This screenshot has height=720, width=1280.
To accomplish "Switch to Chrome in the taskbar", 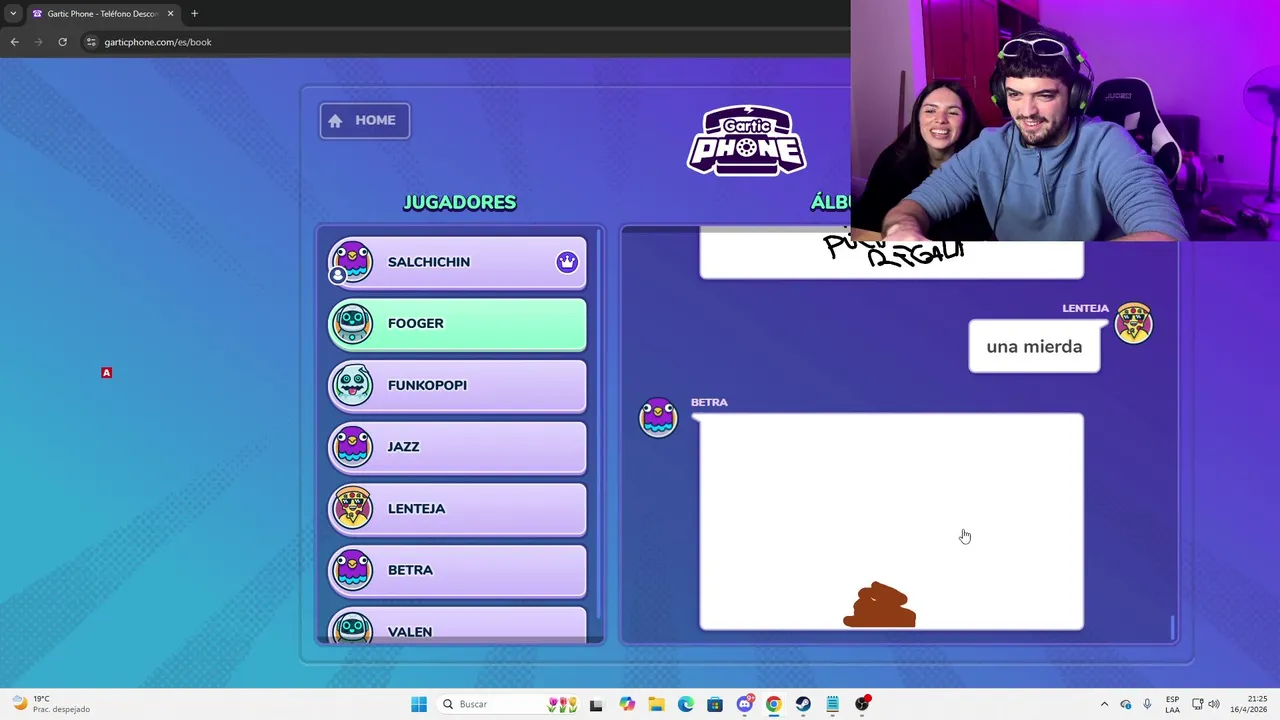I will 773,704.
